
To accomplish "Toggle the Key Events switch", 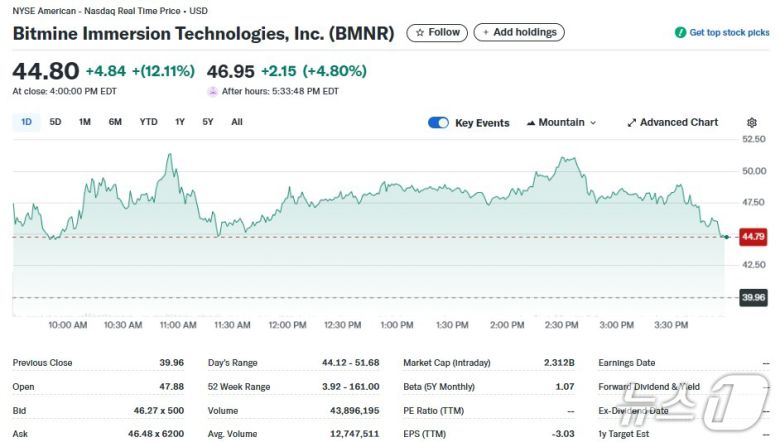I will (438, 123).
